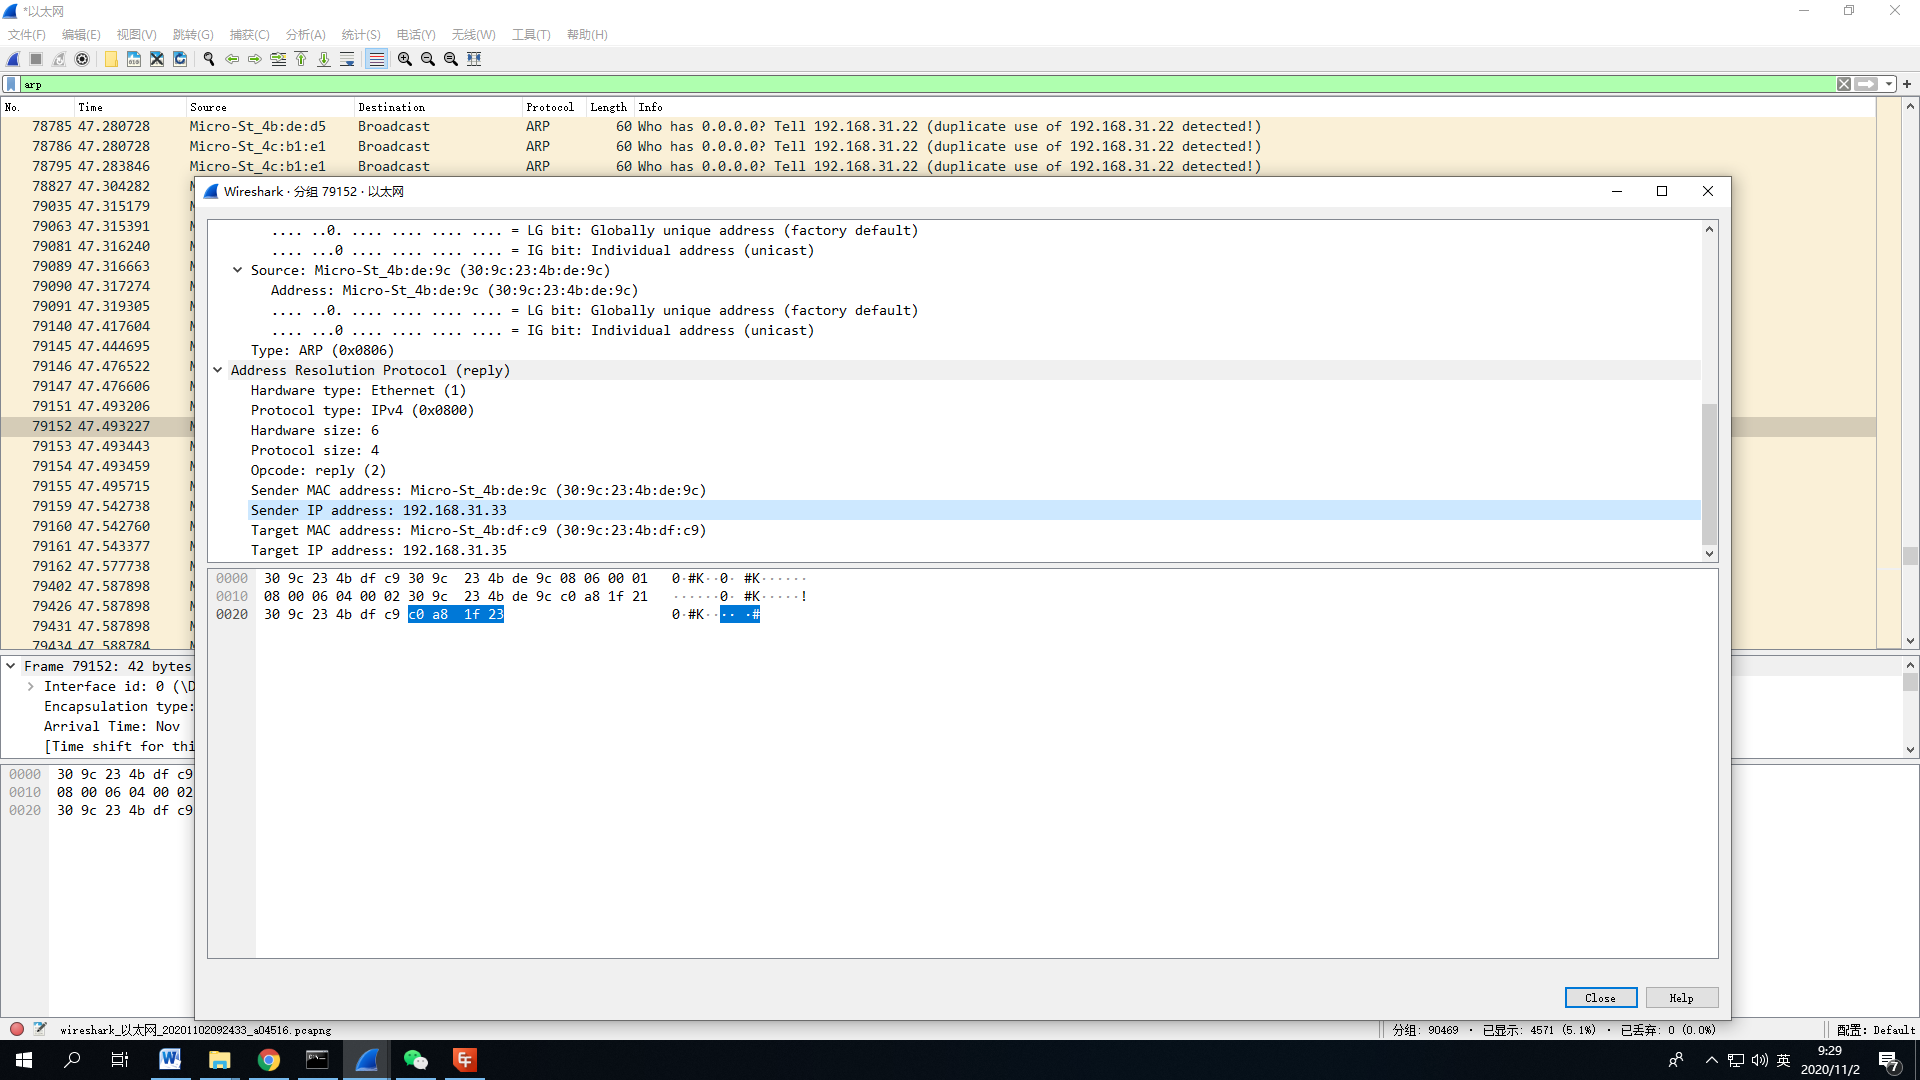The width and height of the screenshot is (1920, 1080).
Task: Reload the capture file icon
Action: coord(180,59)
